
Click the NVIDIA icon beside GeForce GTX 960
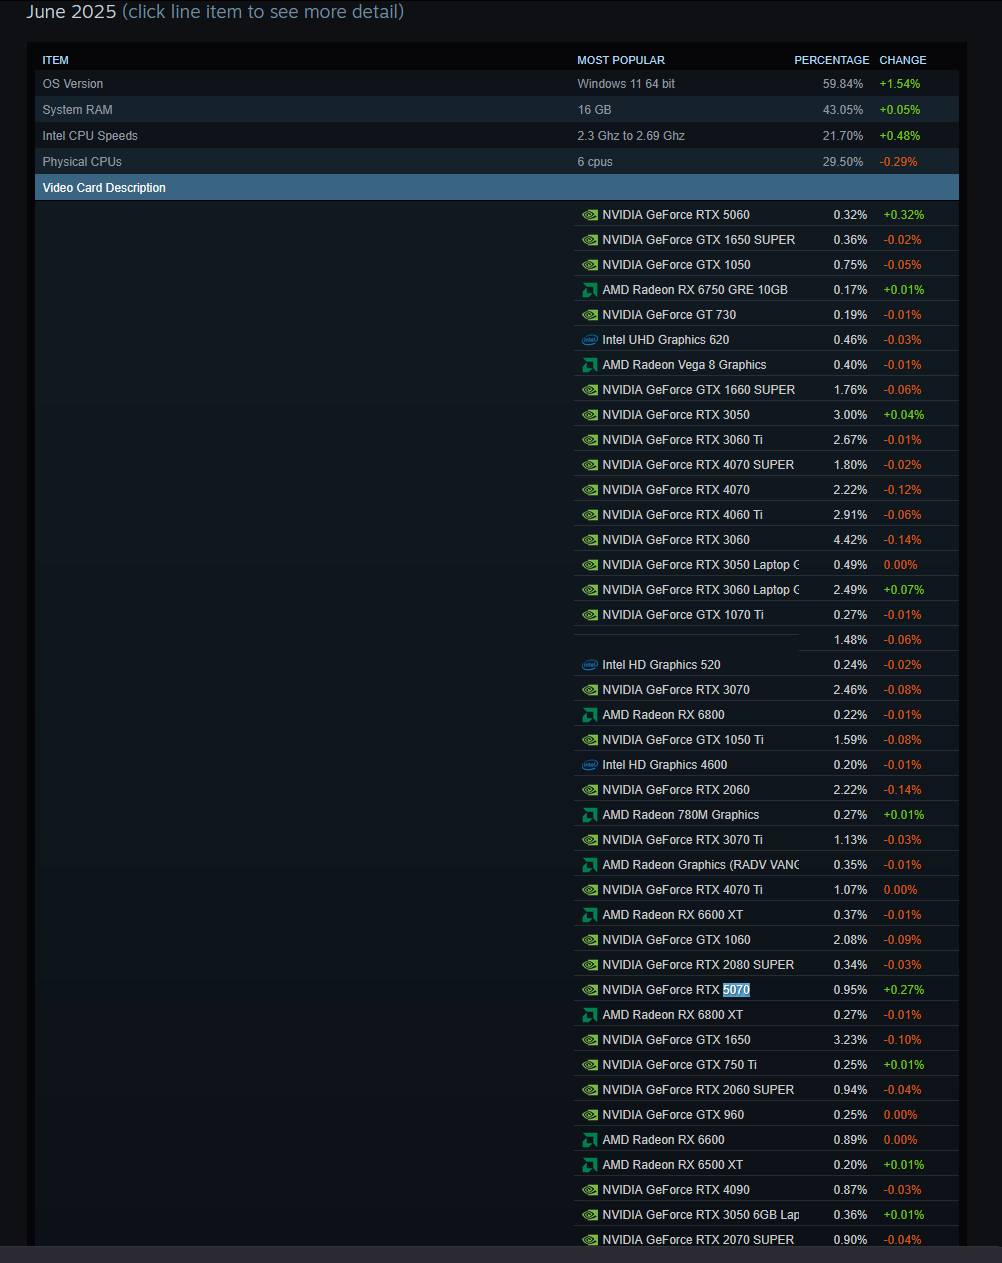click(x=590, y=1115)
